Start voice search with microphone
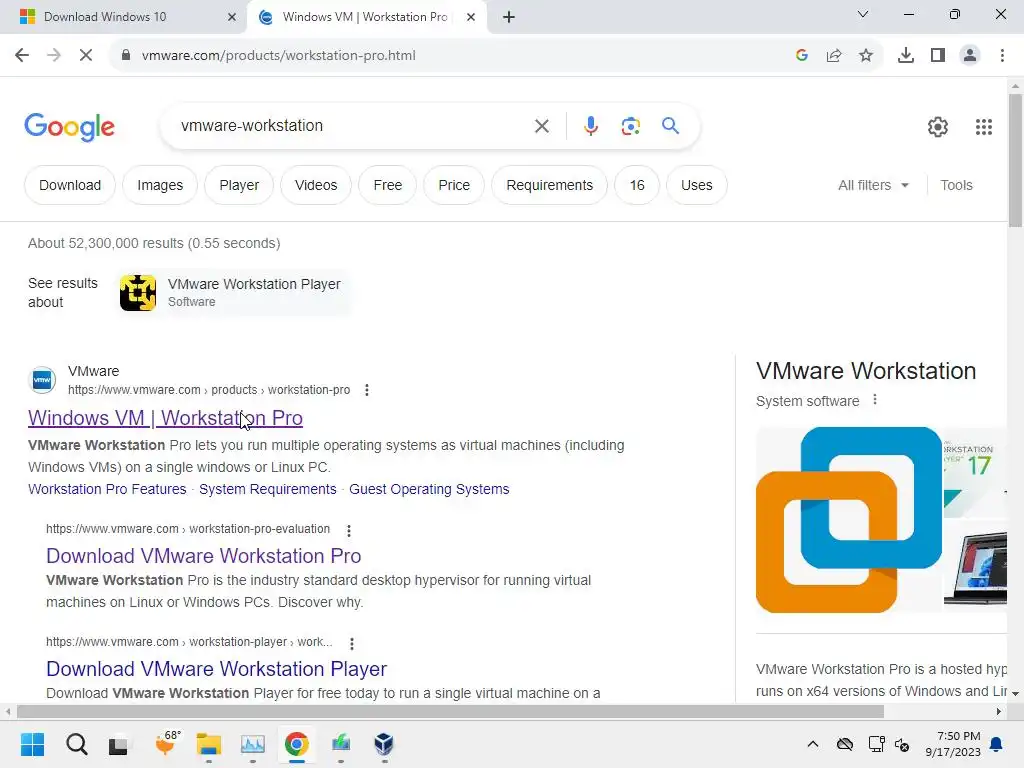This screenshot has height=768, width=1024. click(591, 126)
